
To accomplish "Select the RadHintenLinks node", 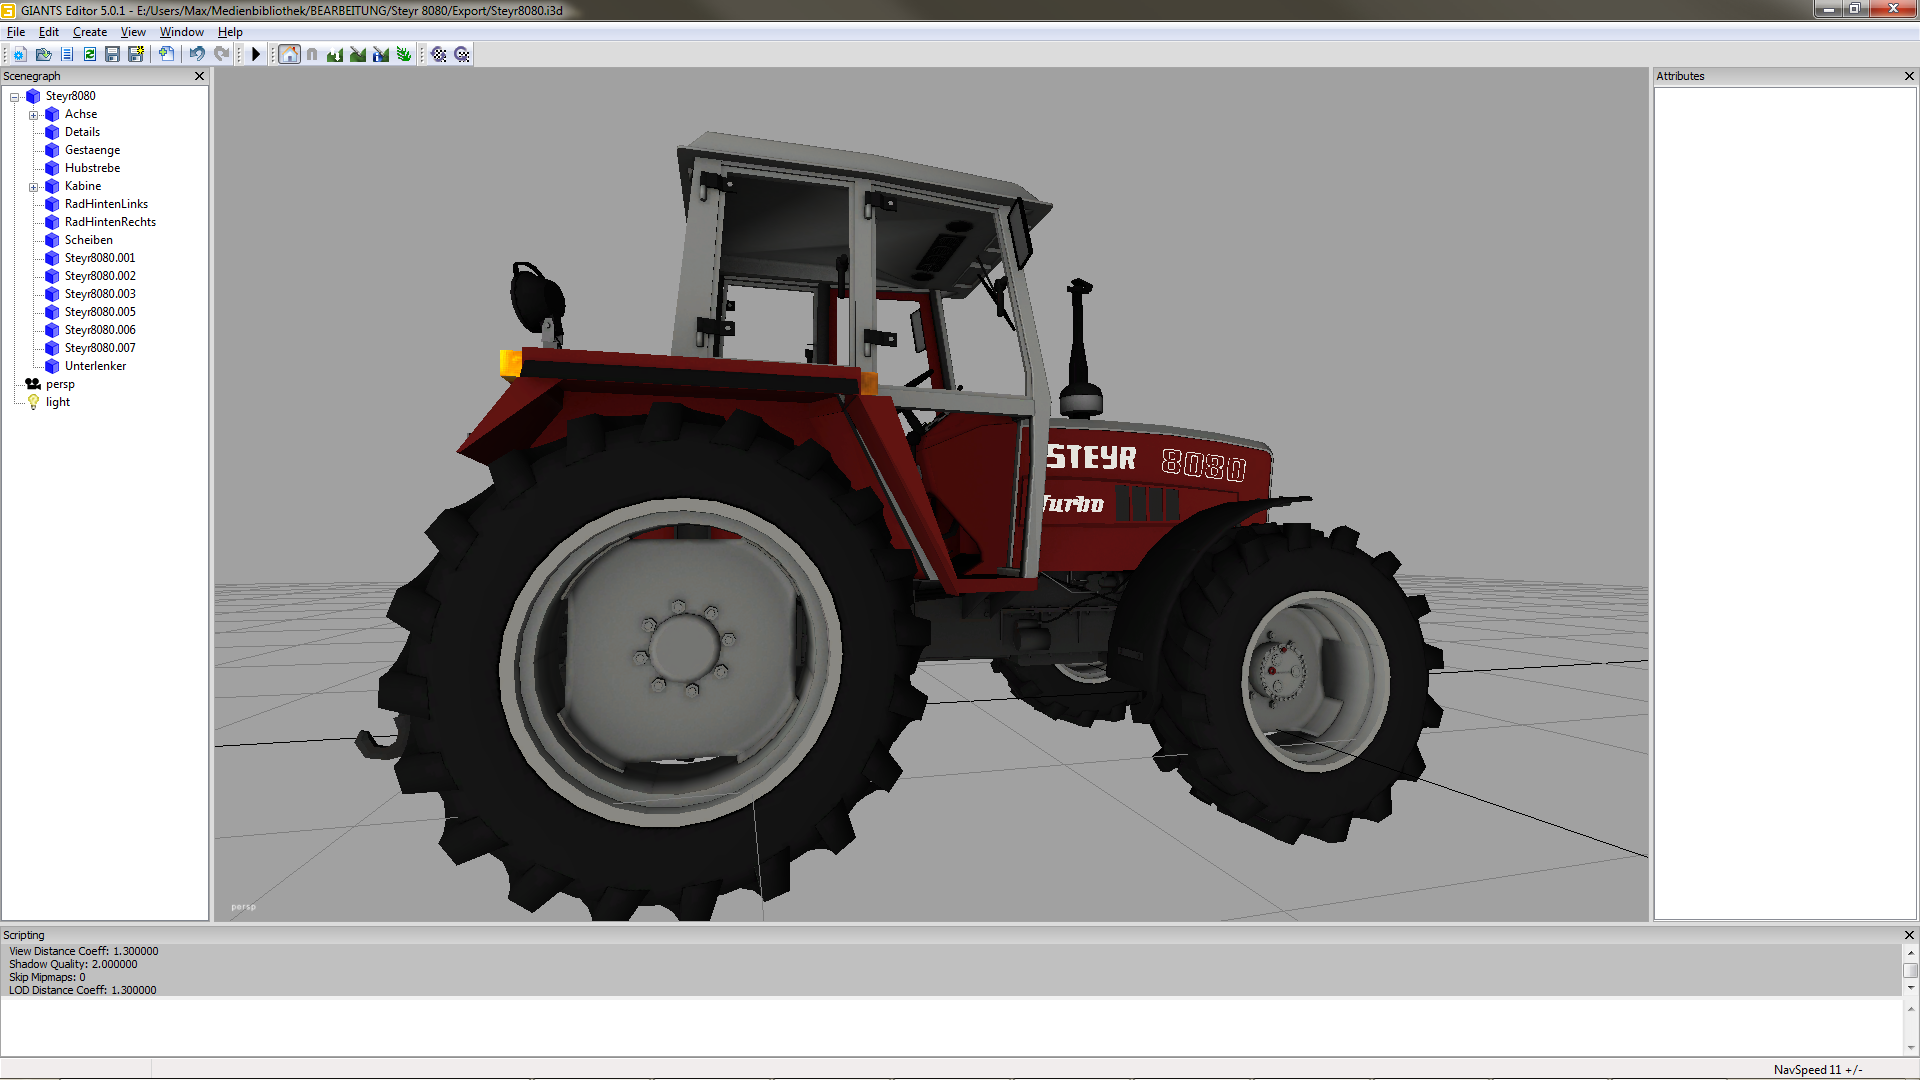I will pyautogui.click(x=106, y=204).
